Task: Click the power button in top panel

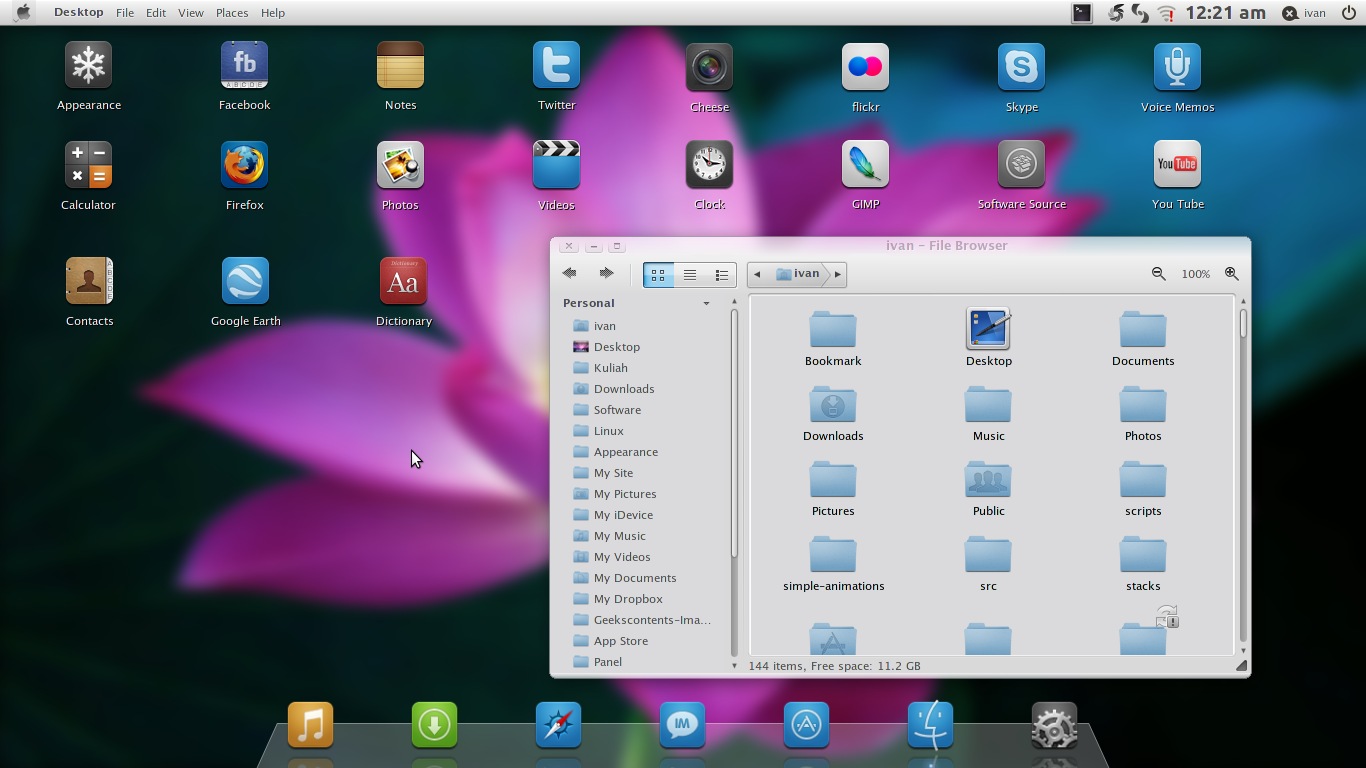Action: 1348,13
